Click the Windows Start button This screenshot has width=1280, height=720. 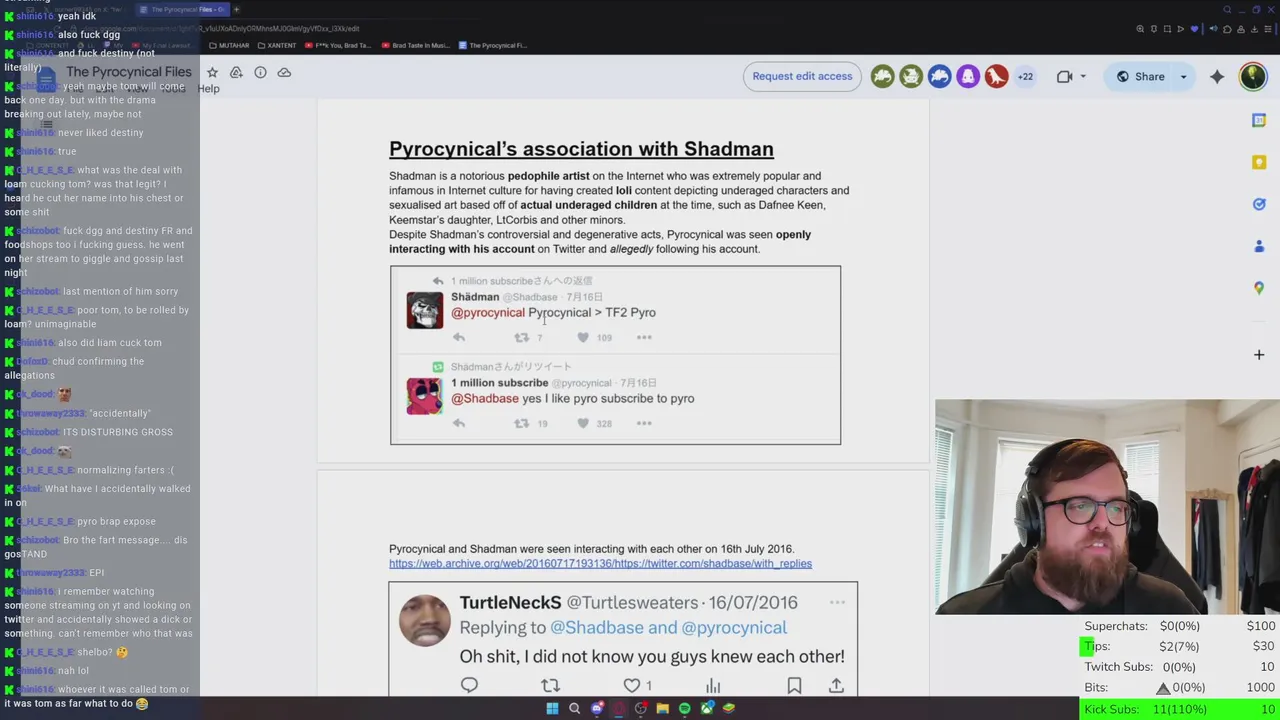[552, 708]
